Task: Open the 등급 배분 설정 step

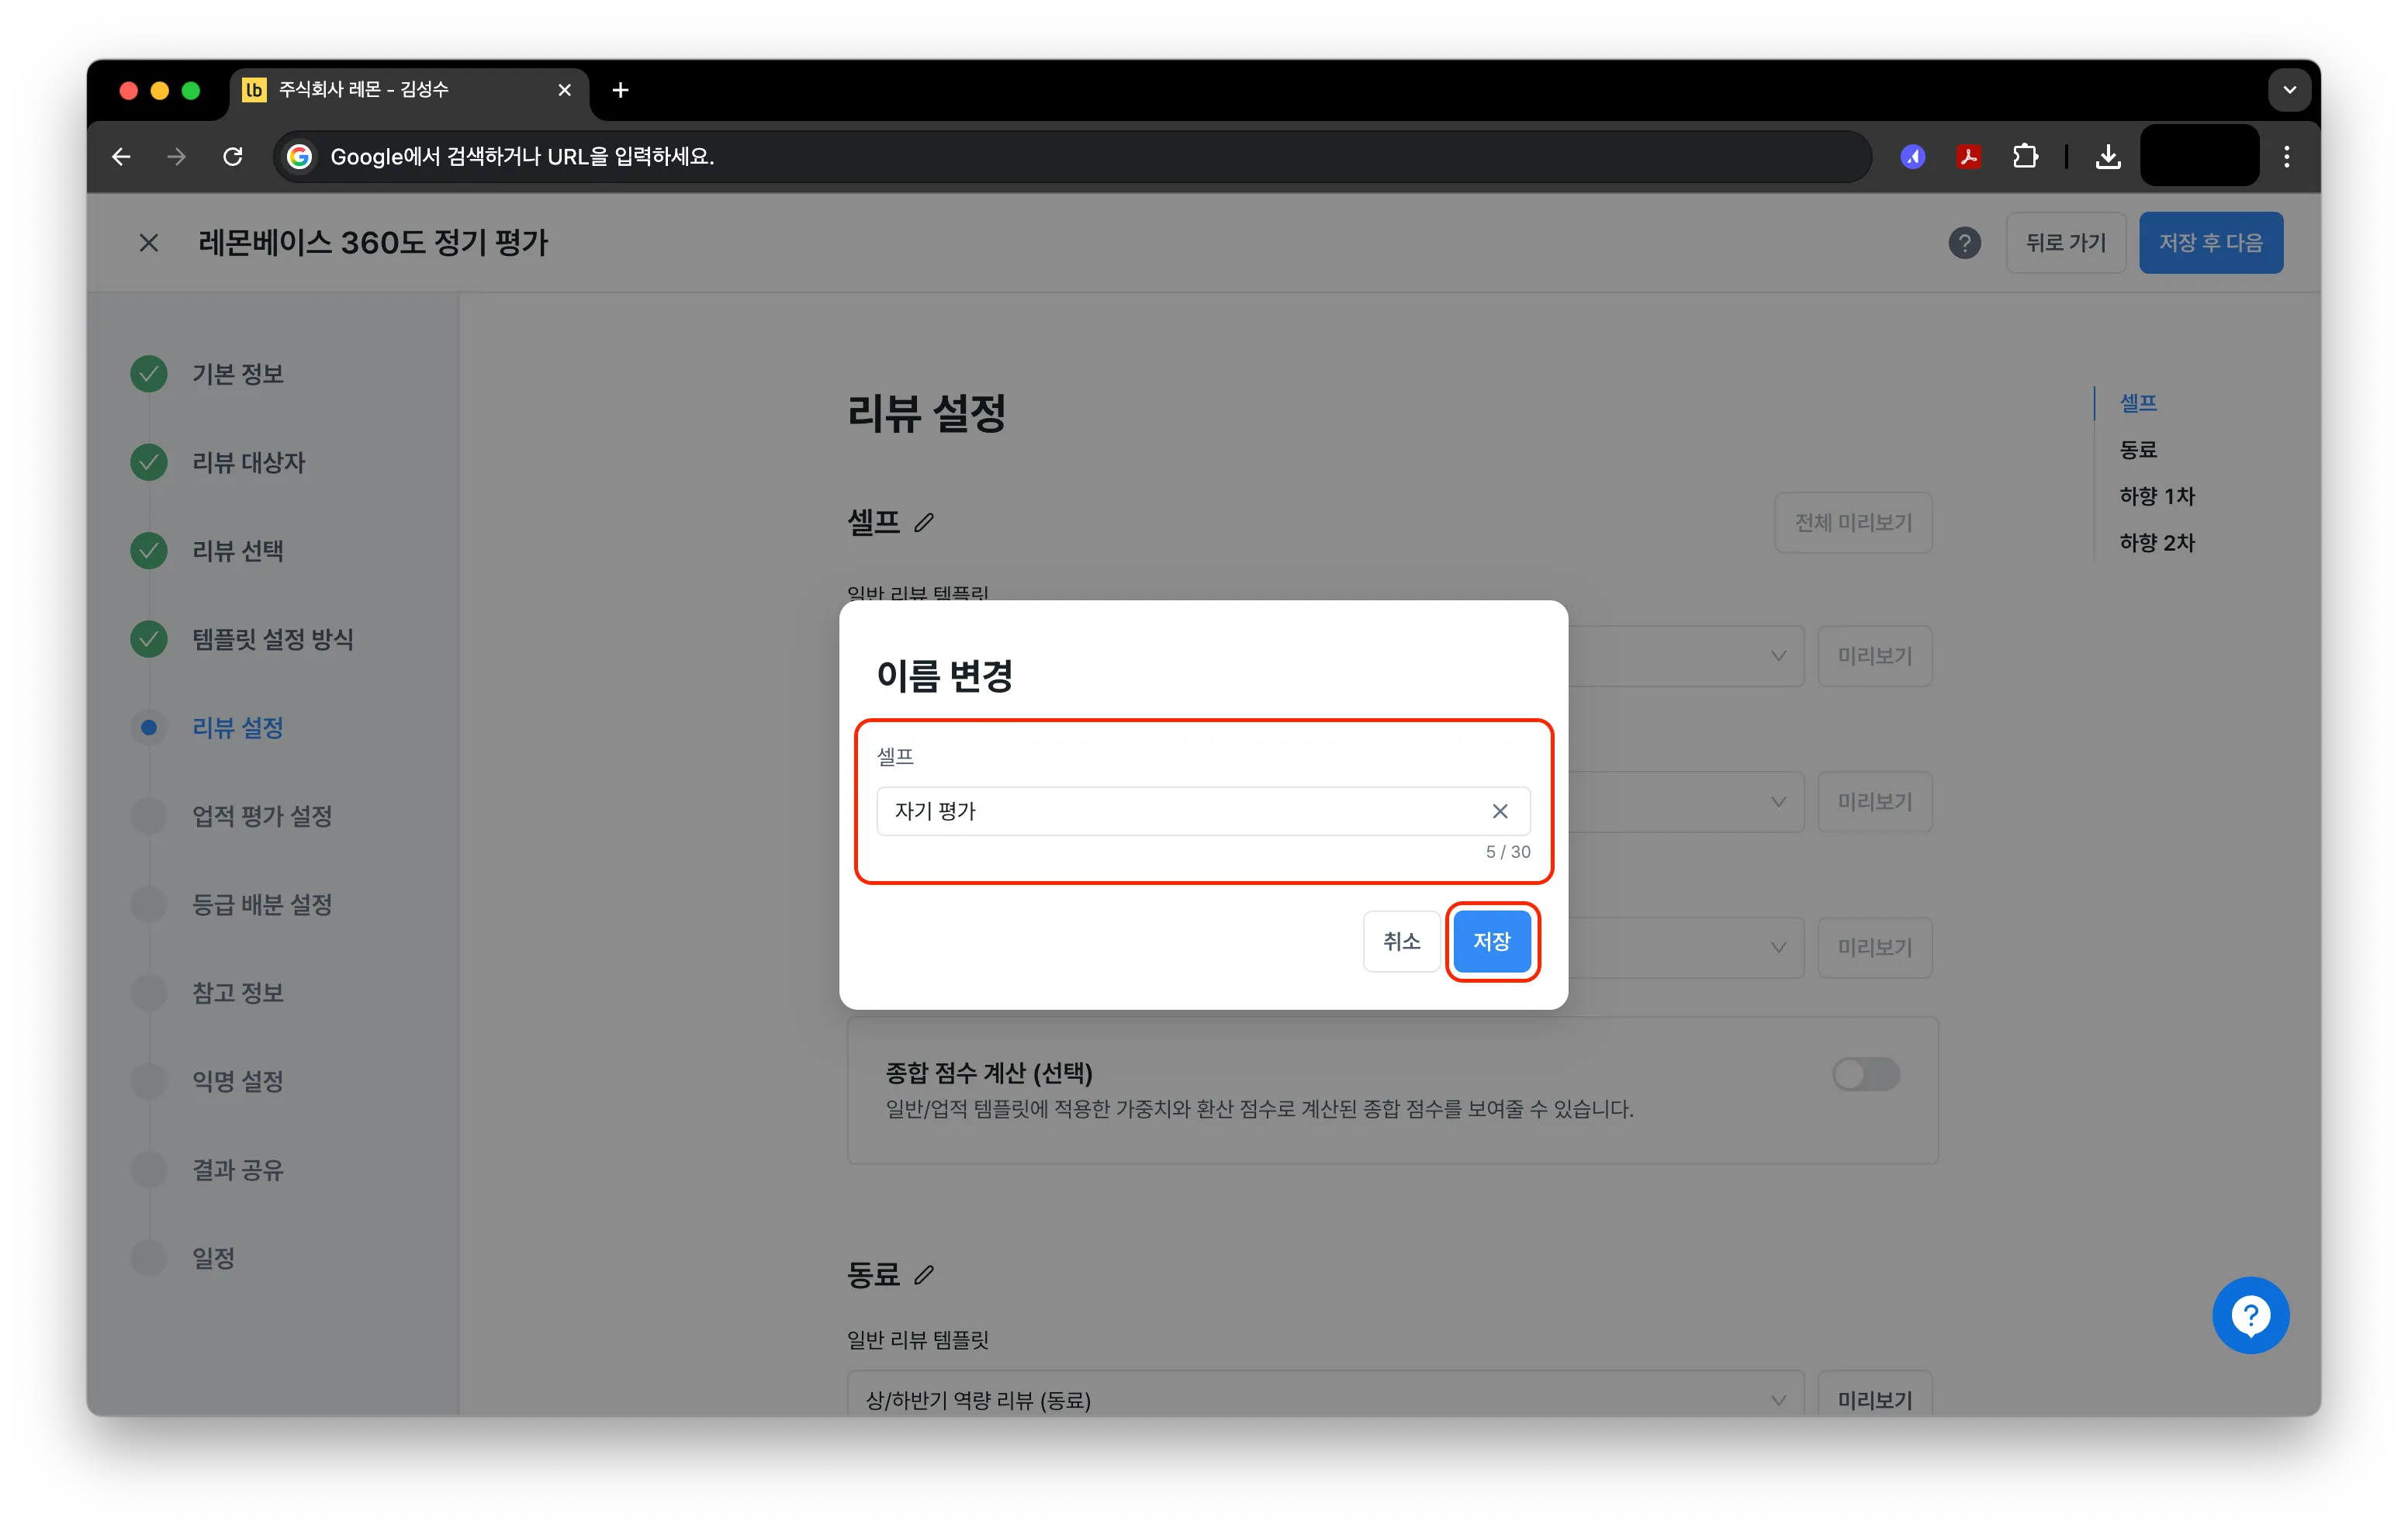Action: point(261,904)
